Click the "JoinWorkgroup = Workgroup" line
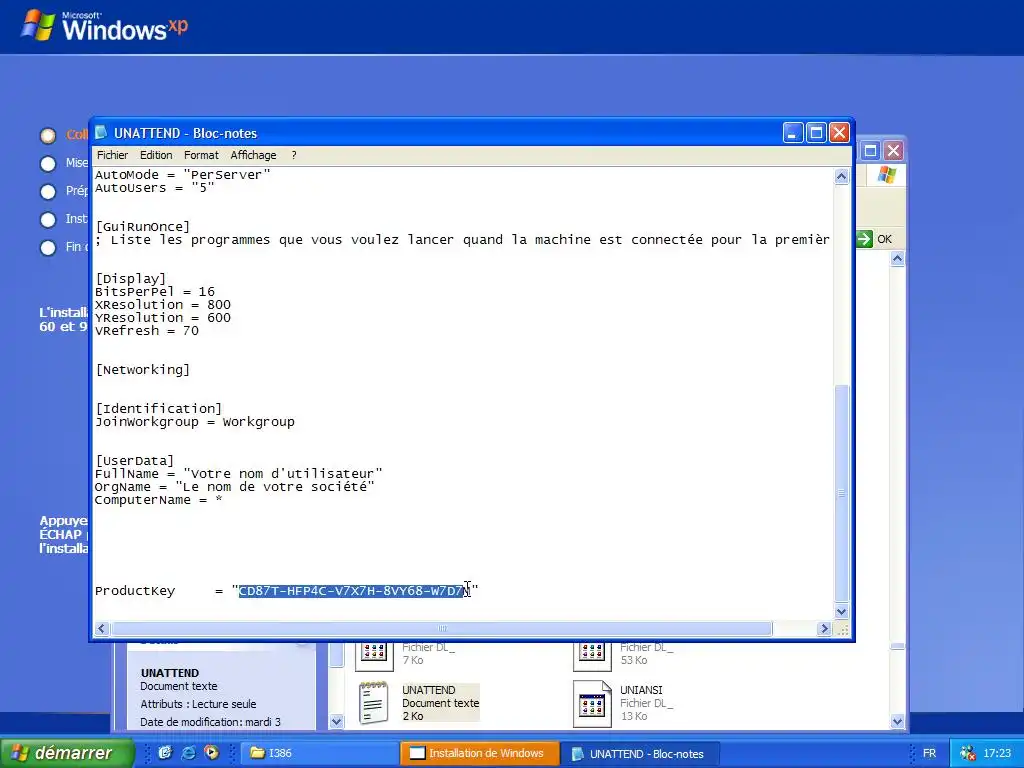 (x=195, y=422)
